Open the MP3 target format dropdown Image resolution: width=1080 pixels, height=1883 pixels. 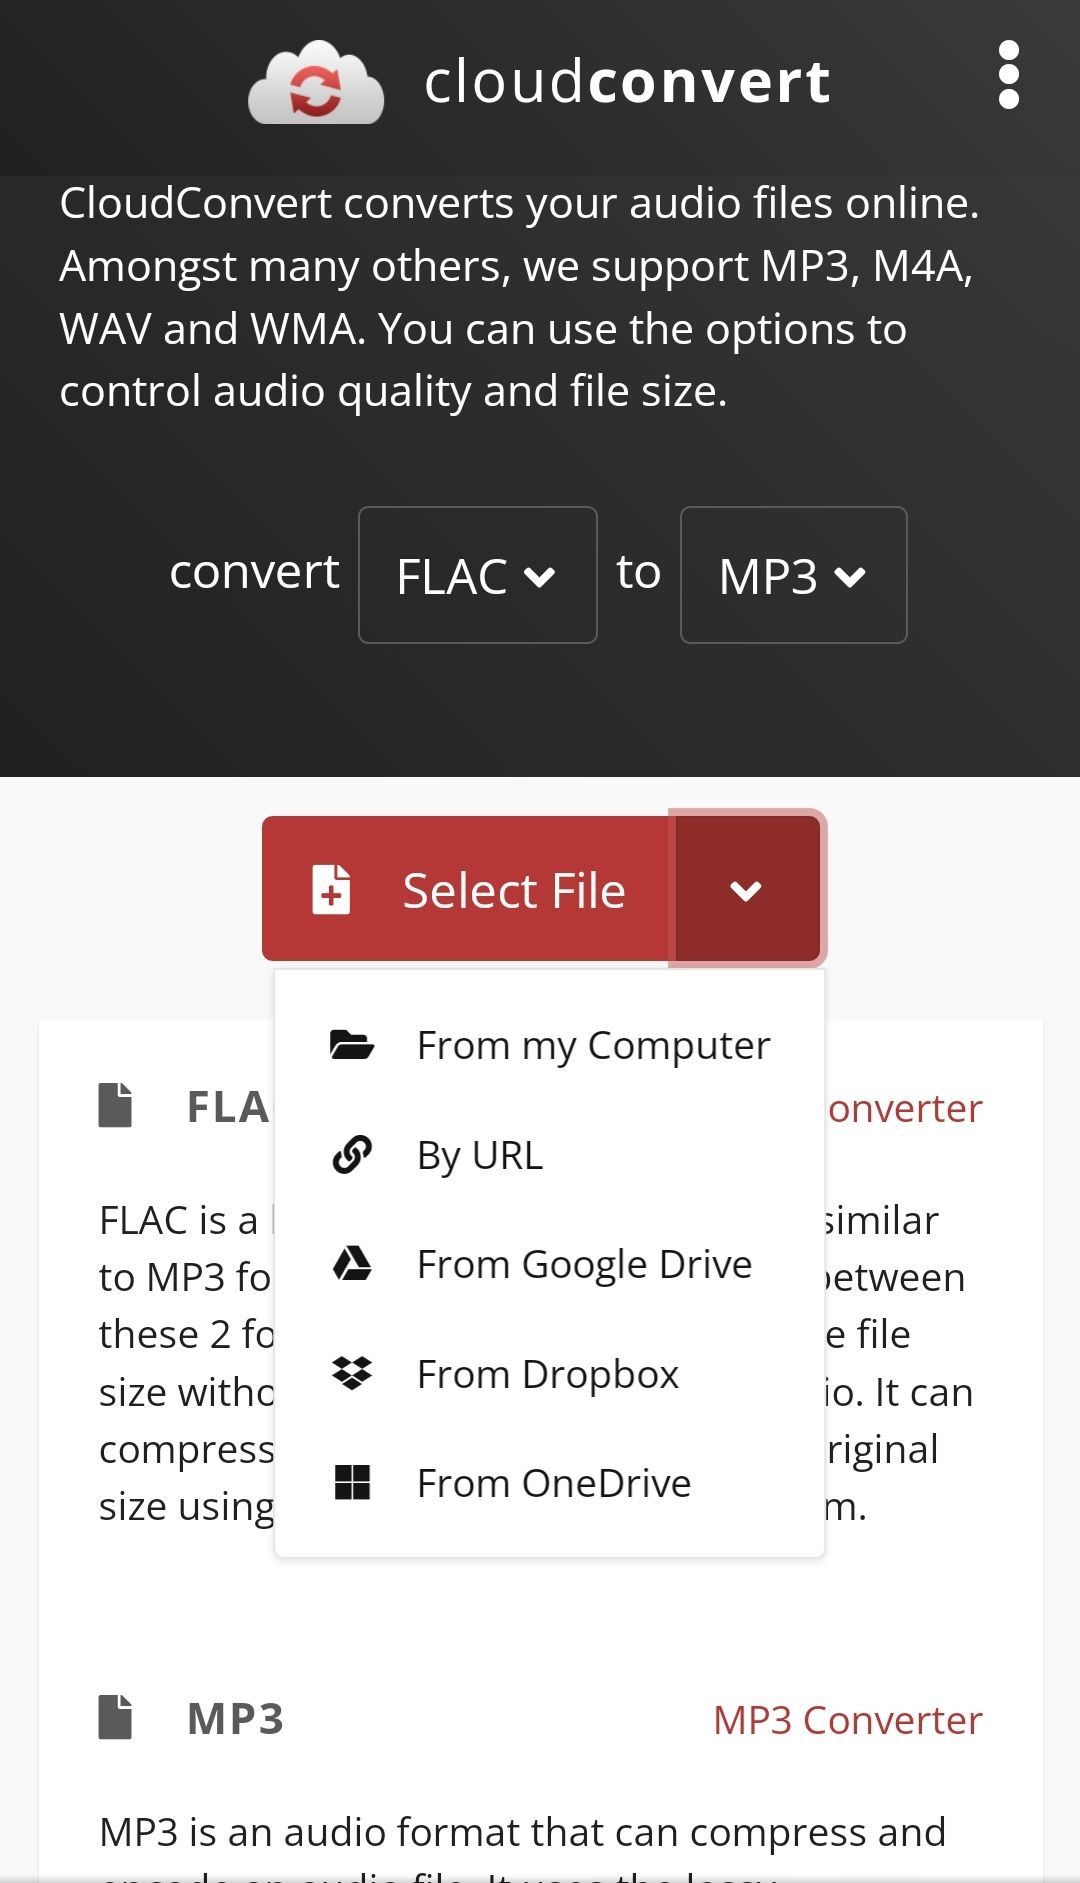coord(793,574)
